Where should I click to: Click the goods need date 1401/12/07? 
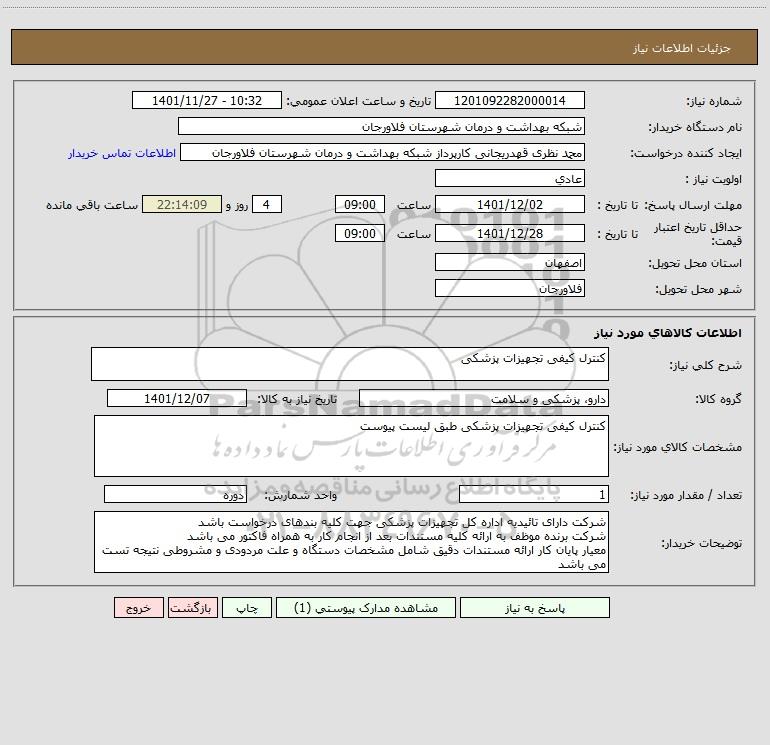177,398
